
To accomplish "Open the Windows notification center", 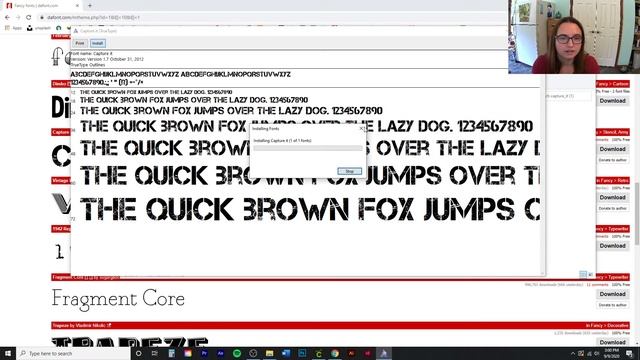I will pyautogui.click(x=629, y=353).
